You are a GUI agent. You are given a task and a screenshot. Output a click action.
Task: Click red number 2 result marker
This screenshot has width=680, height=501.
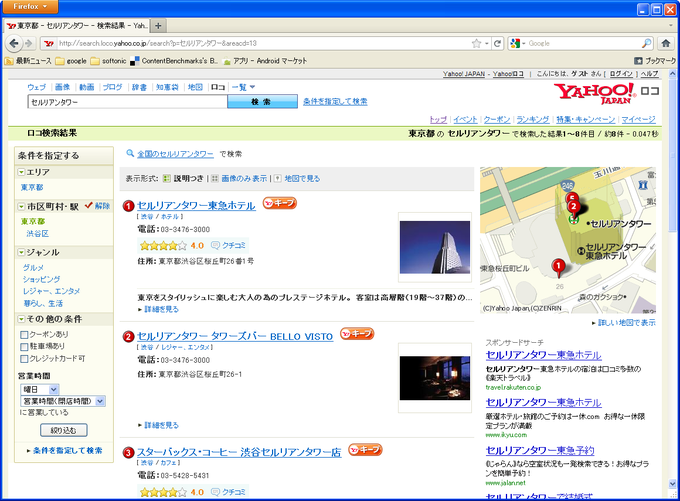click(128, 337)
